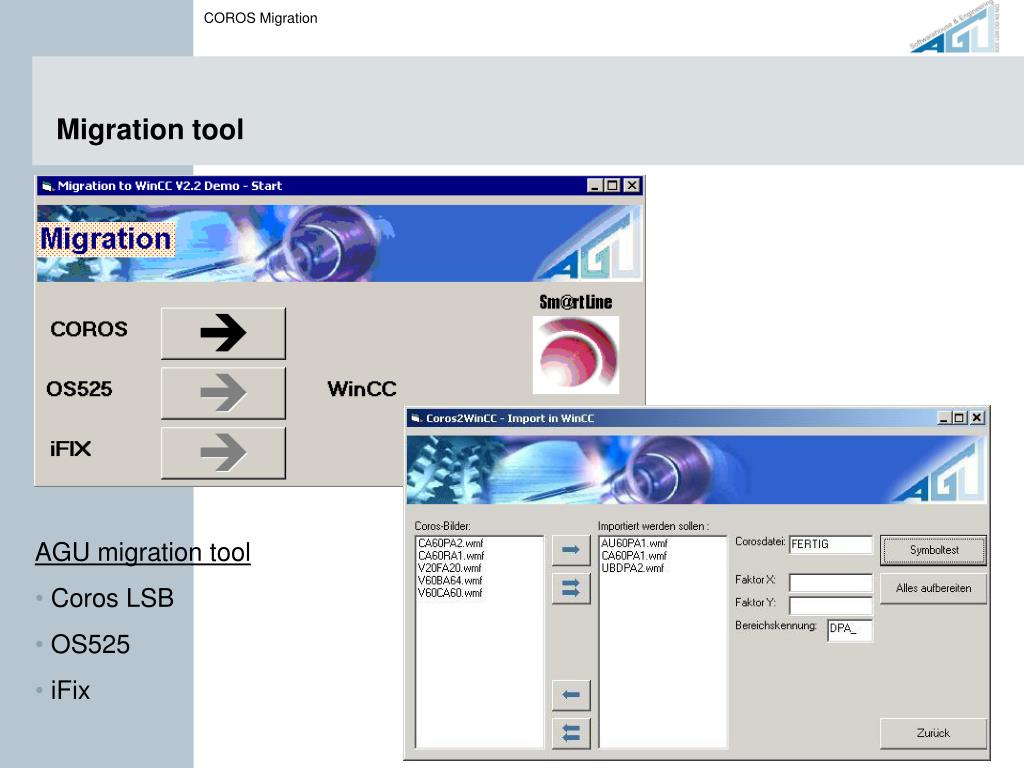
Task: Open the Sm@rtLine swirl logo
Action: click(576, 355)
